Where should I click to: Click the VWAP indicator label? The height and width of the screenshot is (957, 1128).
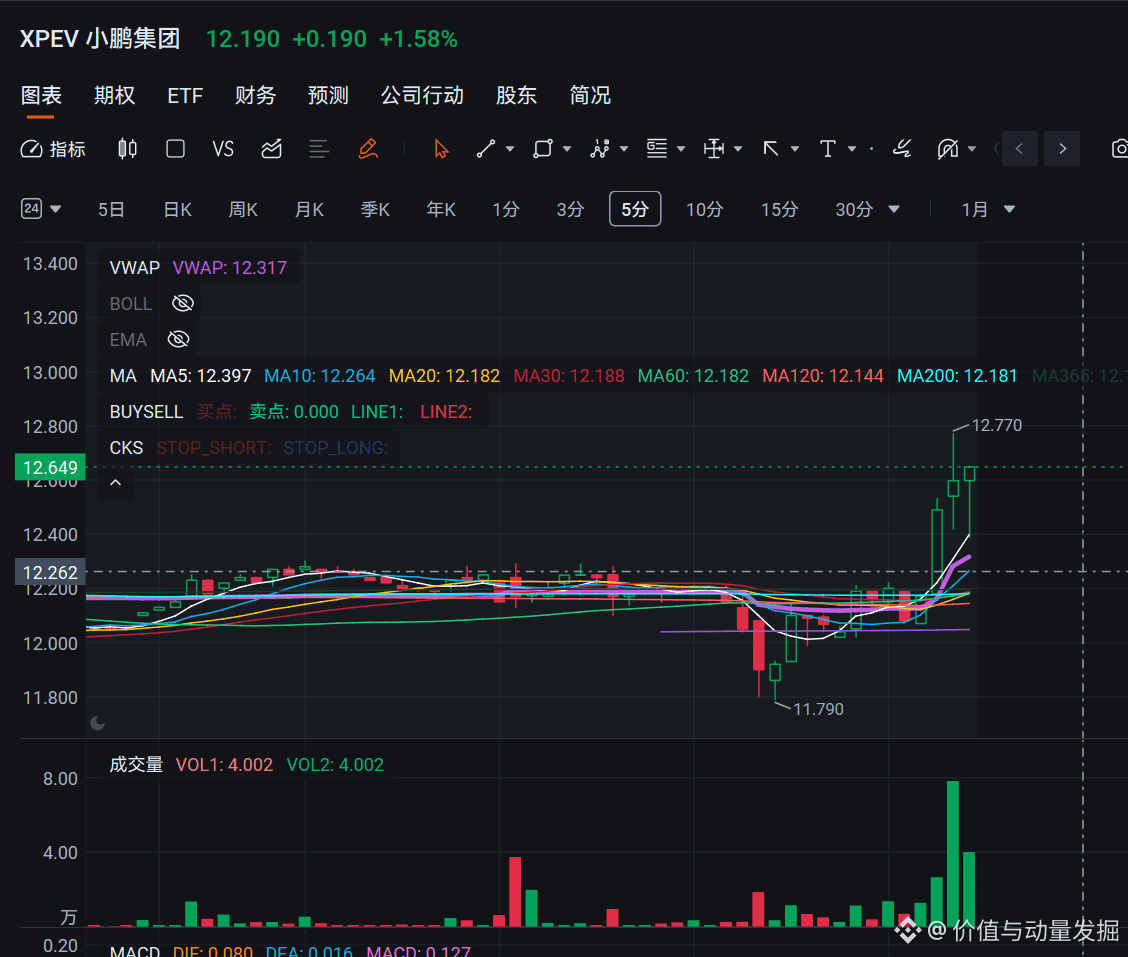pyautogui.click(x=135, y=268)
